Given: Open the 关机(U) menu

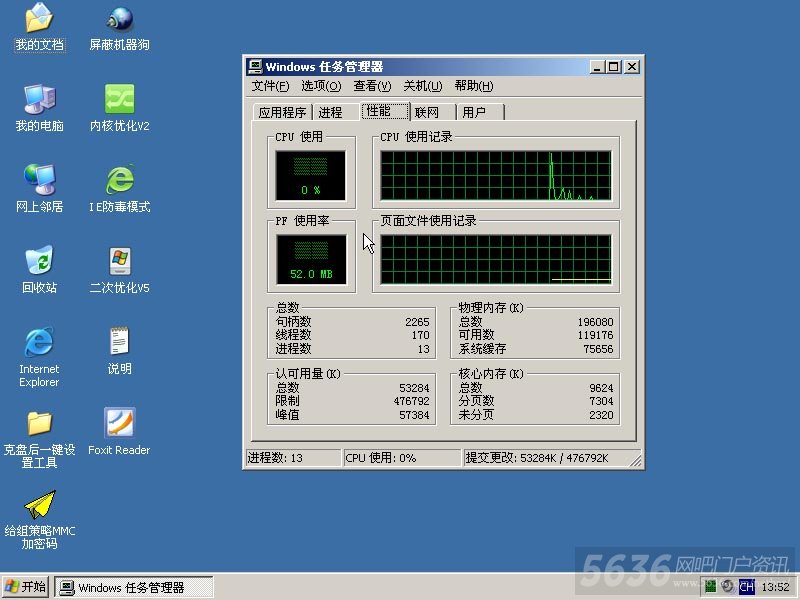Looking at the screenshot, I should point(422,86).
